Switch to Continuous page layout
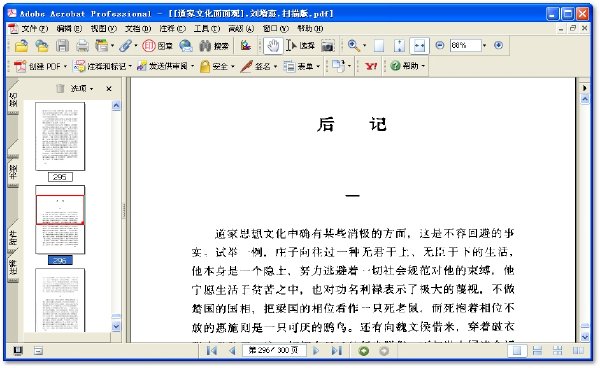This screenshot has height=368, width=600. [537, 350]
